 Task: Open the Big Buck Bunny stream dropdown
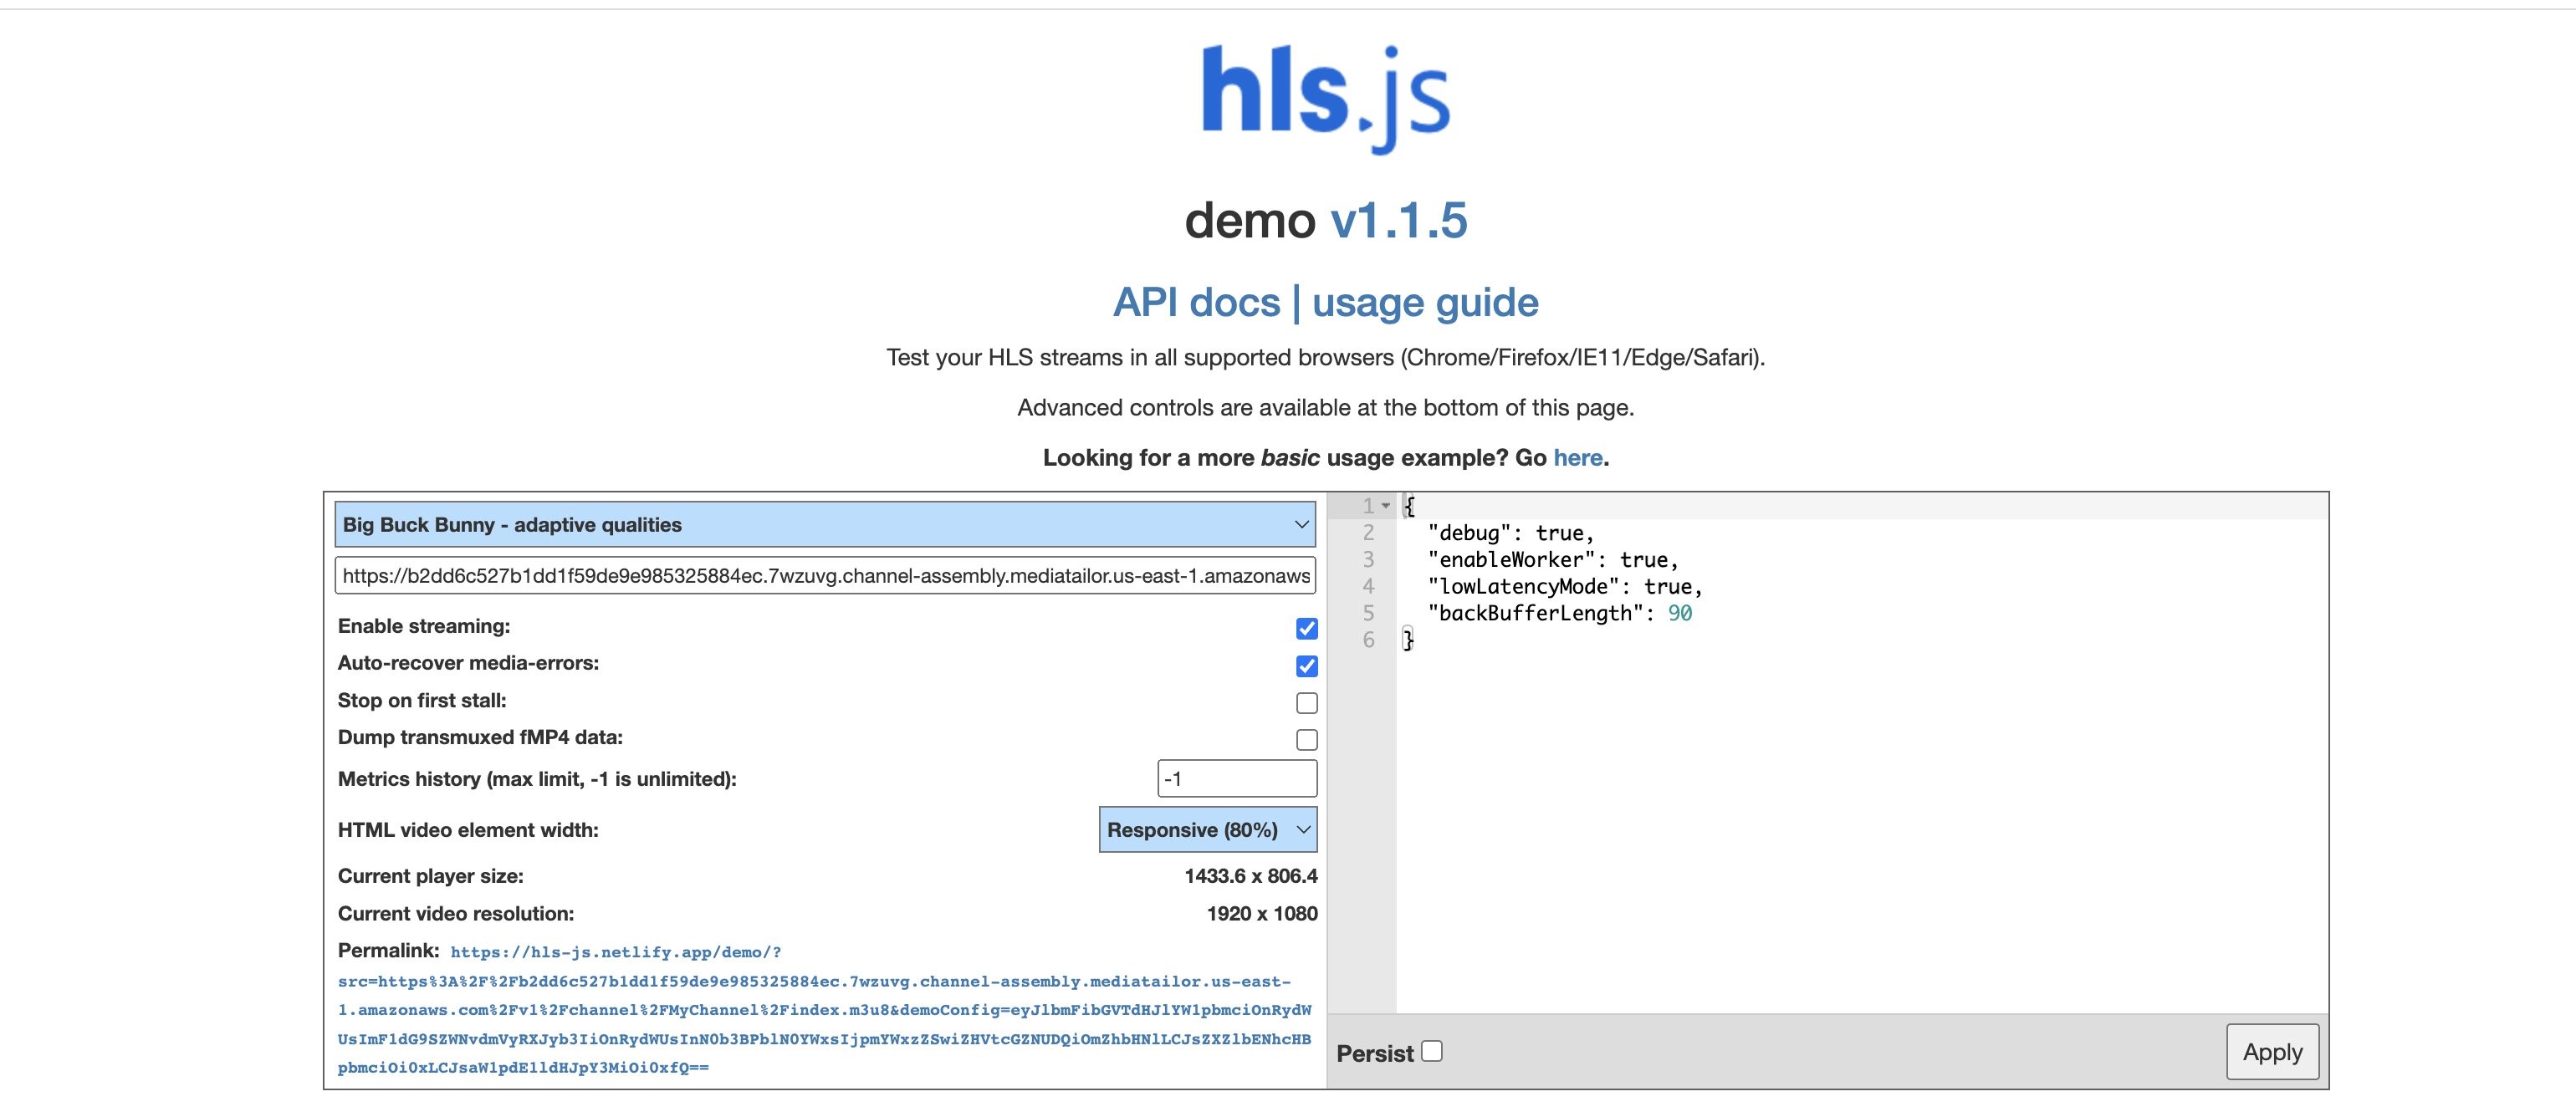pyautogui.click(x=825, y=524)
